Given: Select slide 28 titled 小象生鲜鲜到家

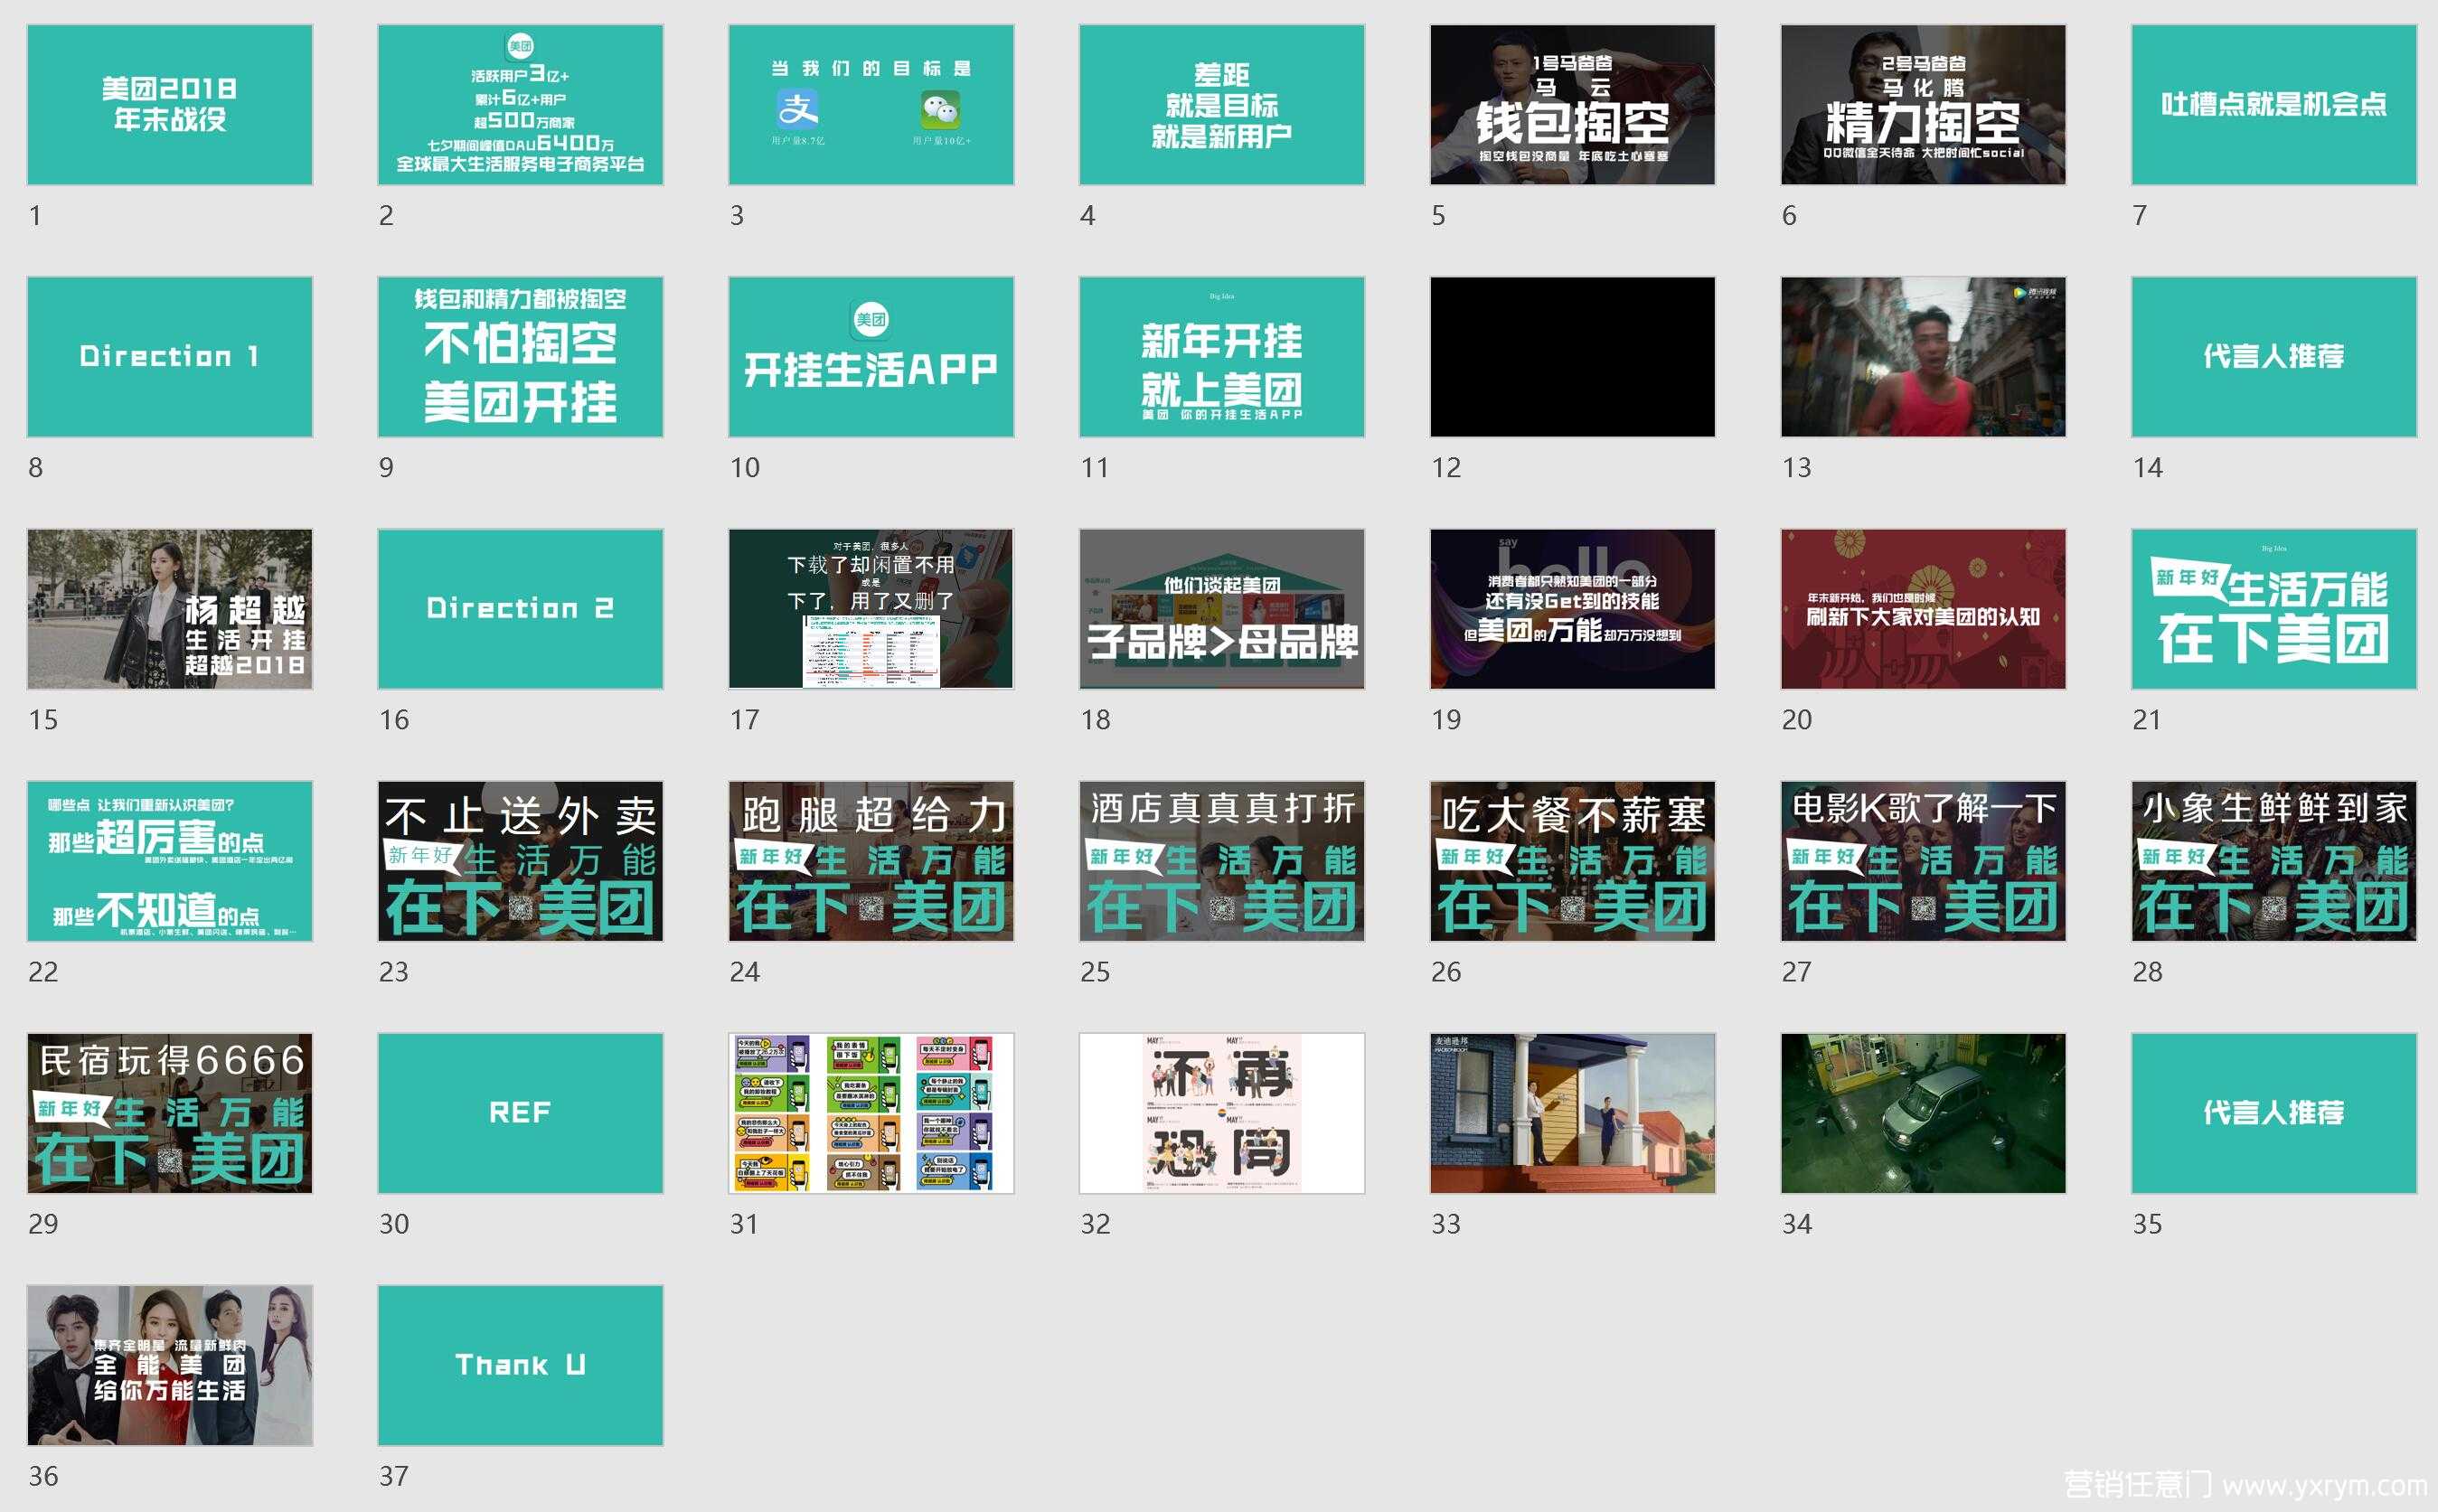Looking at the screenshot, I should click(2274, 861).
